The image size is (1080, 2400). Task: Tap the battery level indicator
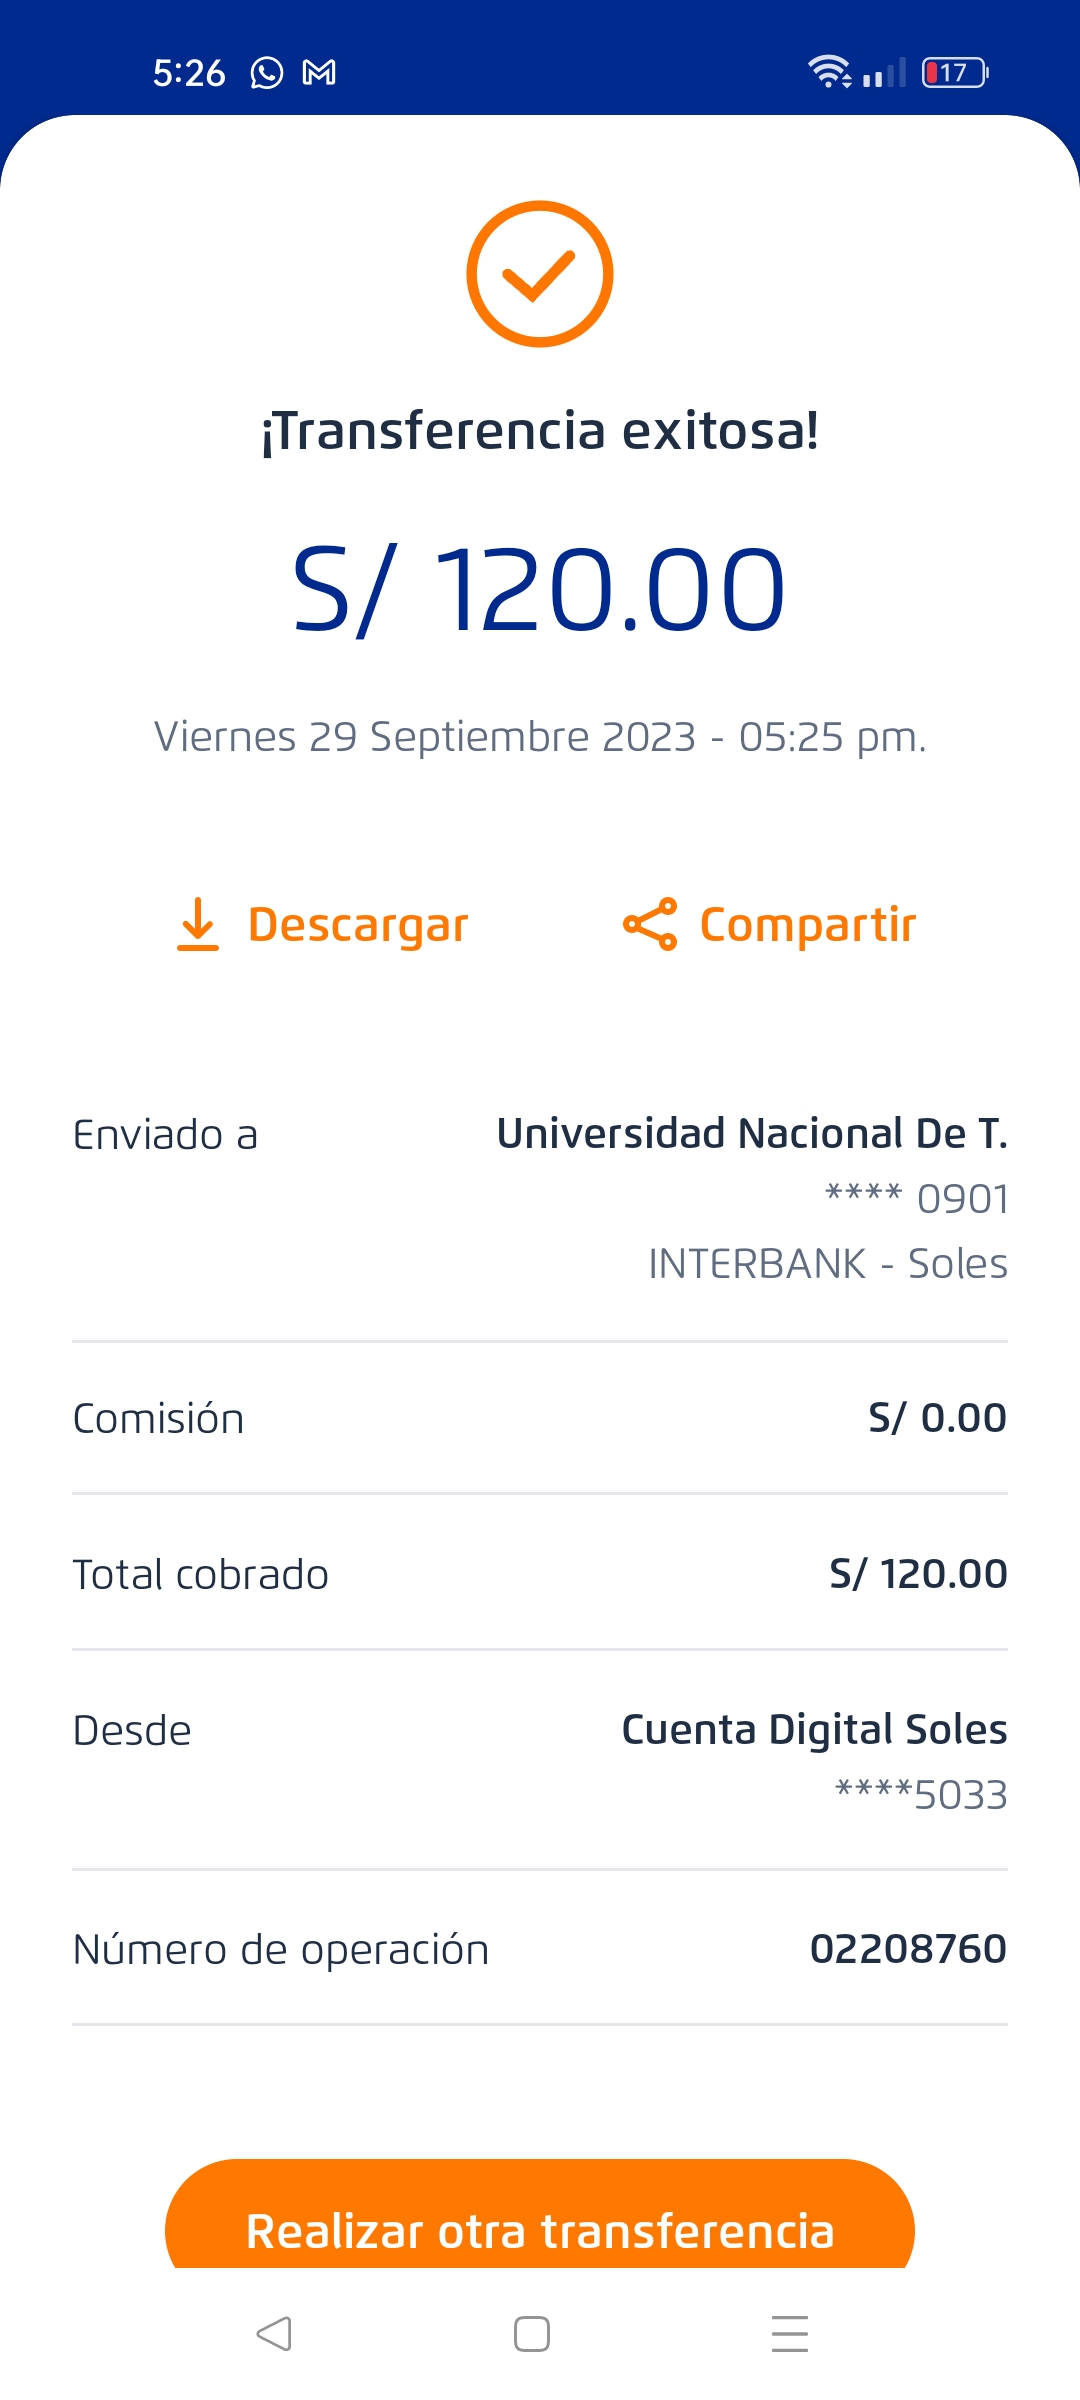point(954,73)
